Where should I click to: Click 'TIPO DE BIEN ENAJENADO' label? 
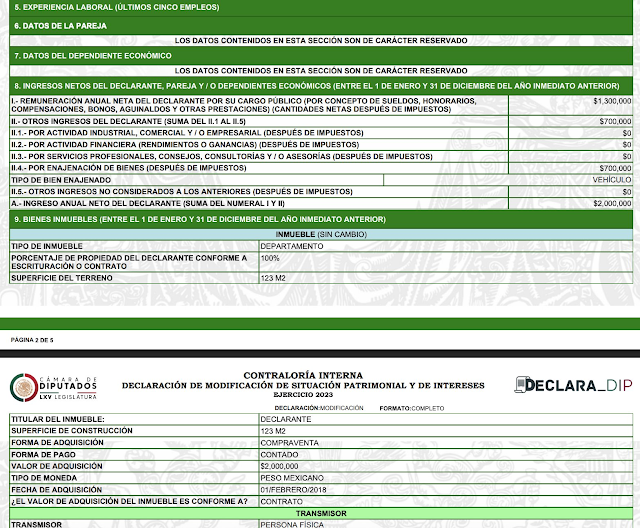[61, 180]
